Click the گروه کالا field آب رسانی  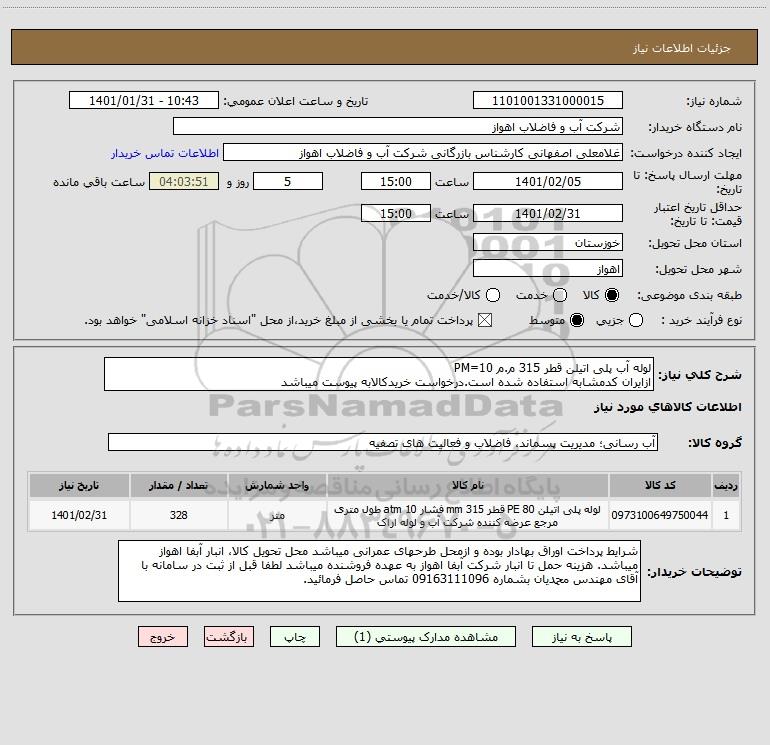tap(383, 442)
